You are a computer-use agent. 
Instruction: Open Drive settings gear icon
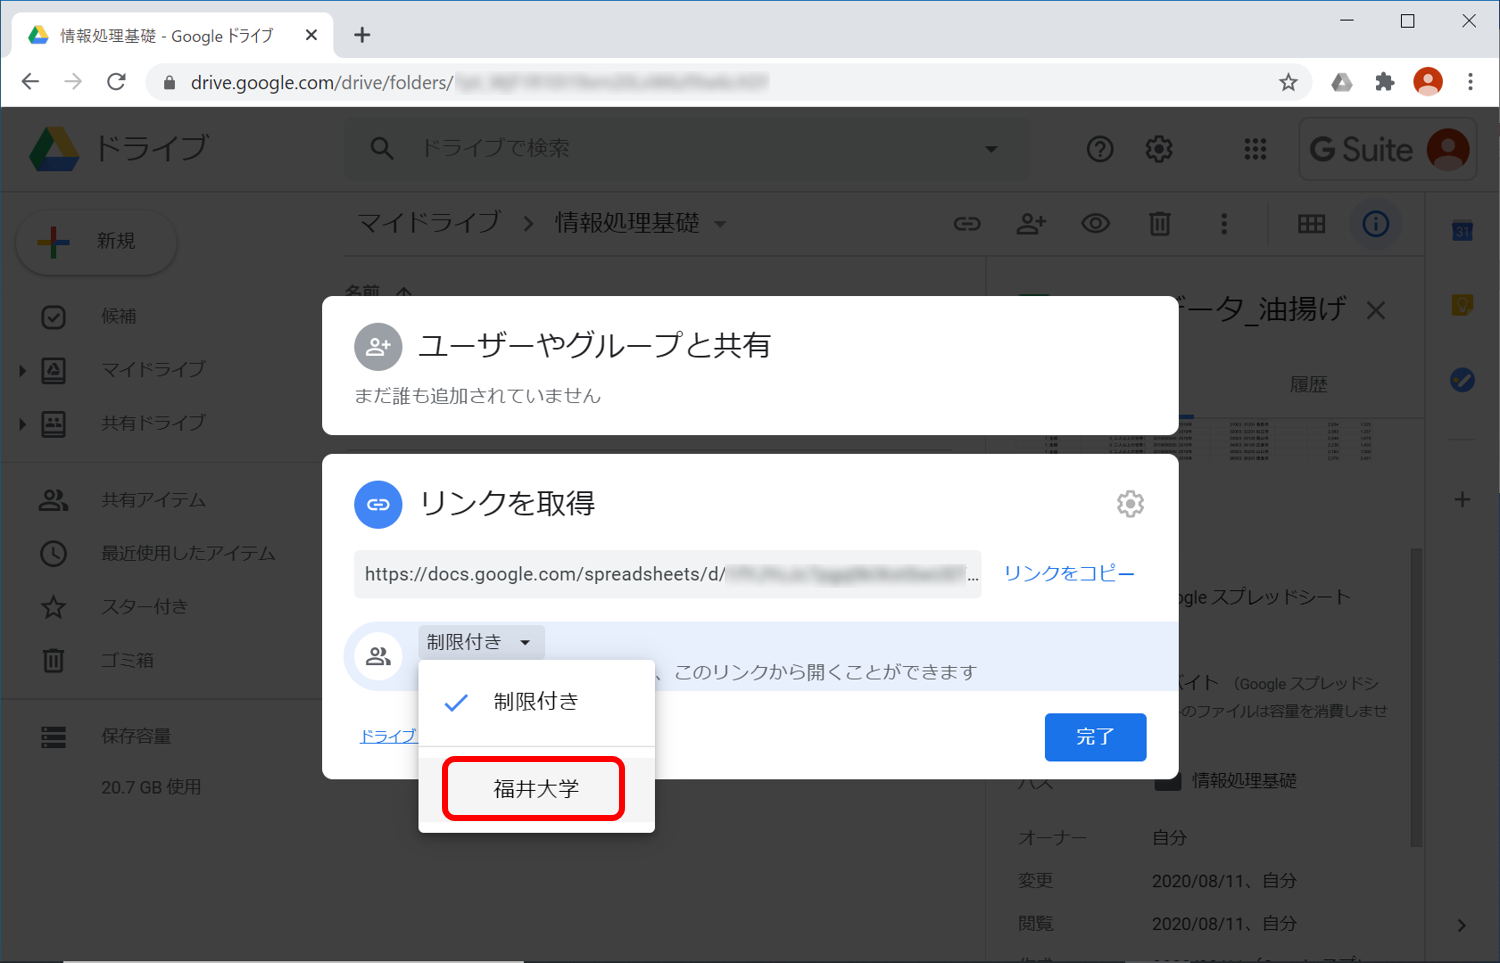[1159, 149]
